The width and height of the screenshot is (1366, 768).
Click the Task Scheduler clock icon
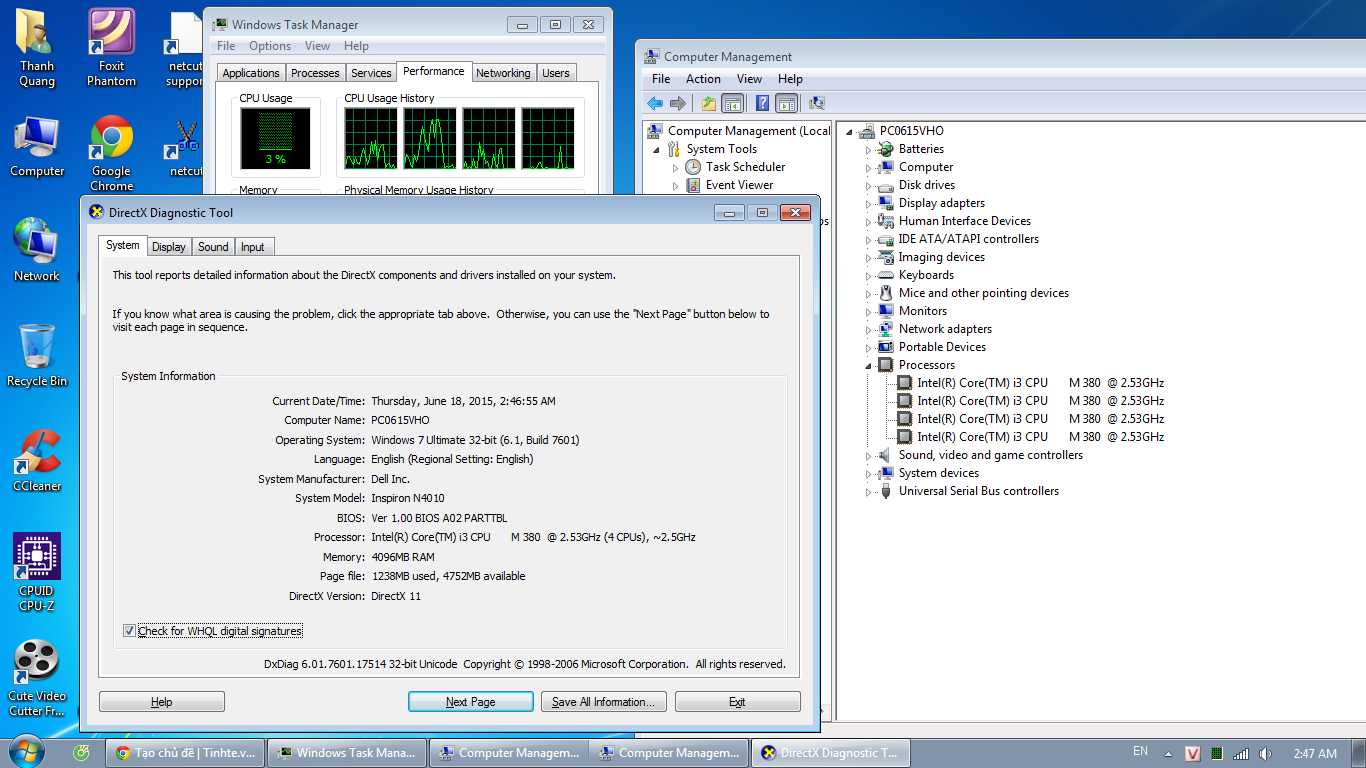pos(693,167)
